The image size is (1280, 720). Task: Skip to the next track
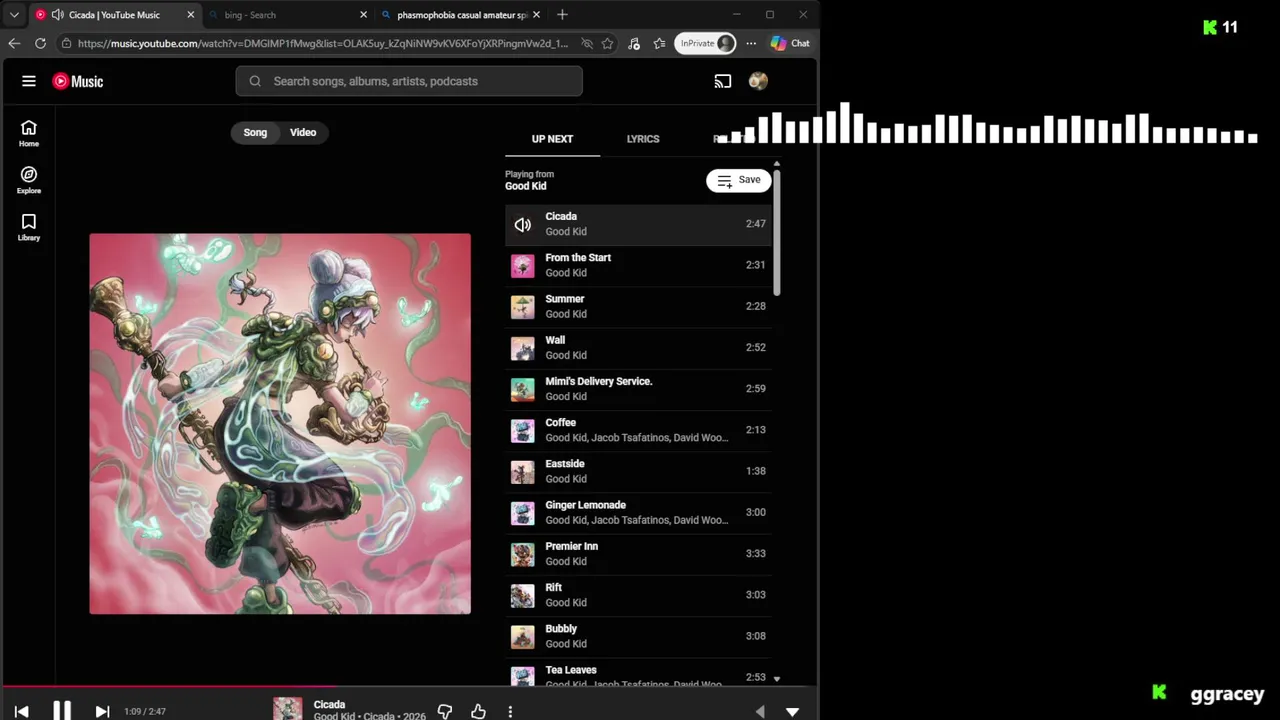click(x=102, y=711)
